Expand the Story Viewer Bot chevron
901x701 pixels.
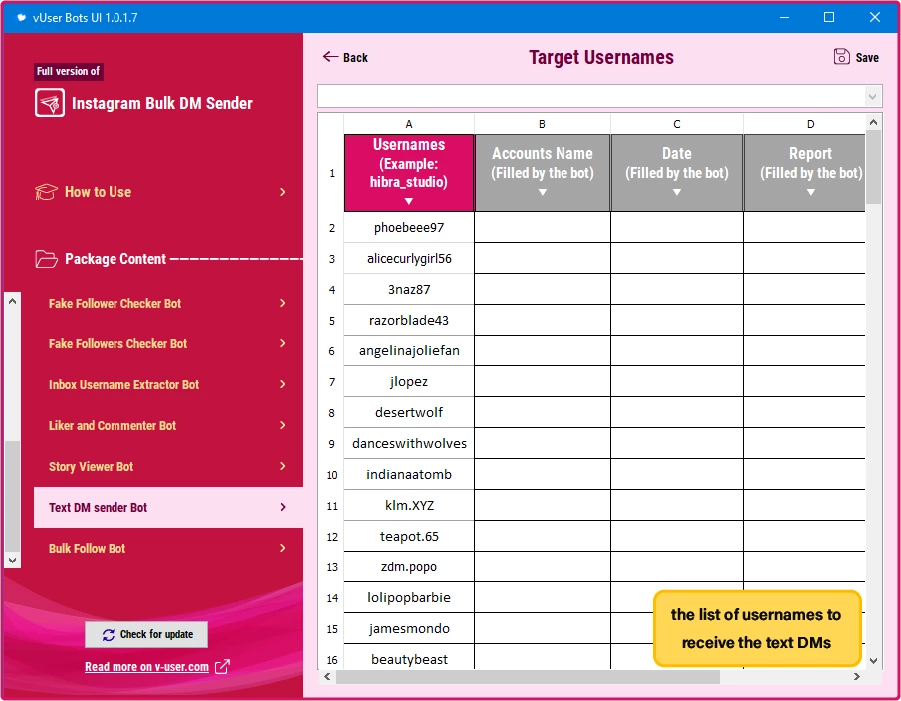click(x=283, y=466)
